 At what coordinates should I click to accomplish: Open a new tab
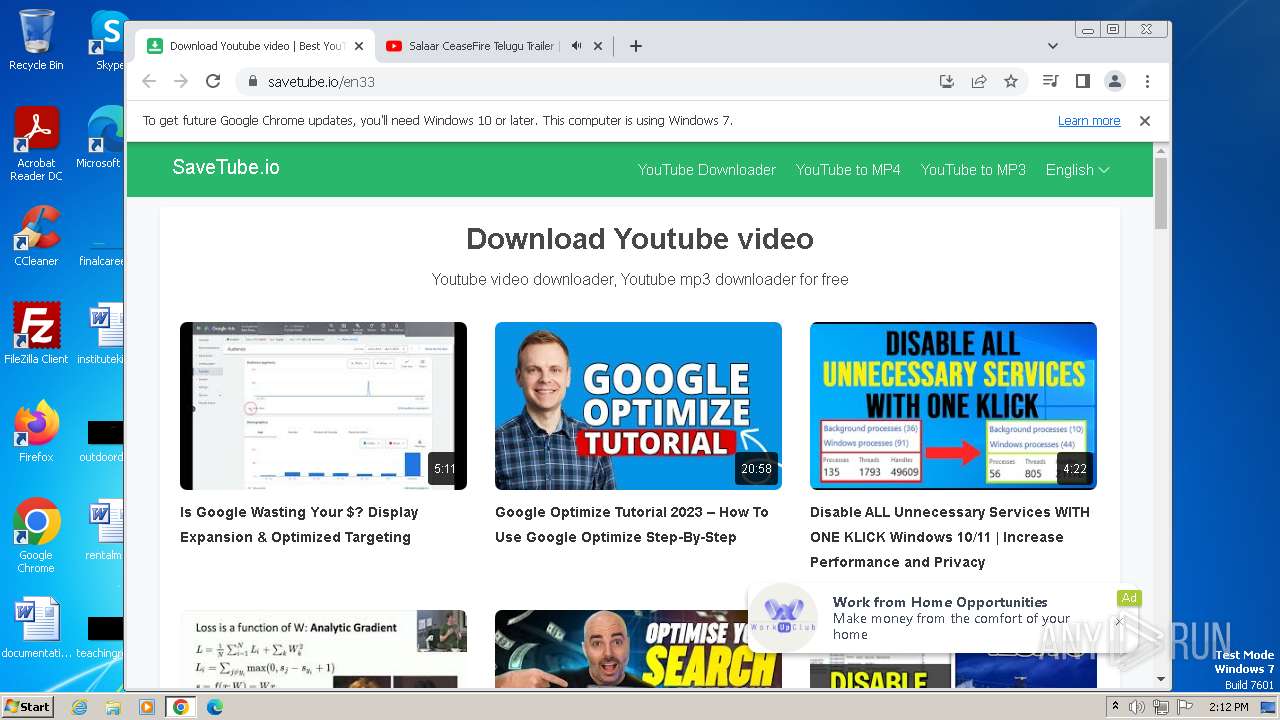pyautogui.click(x=635, y=46)
